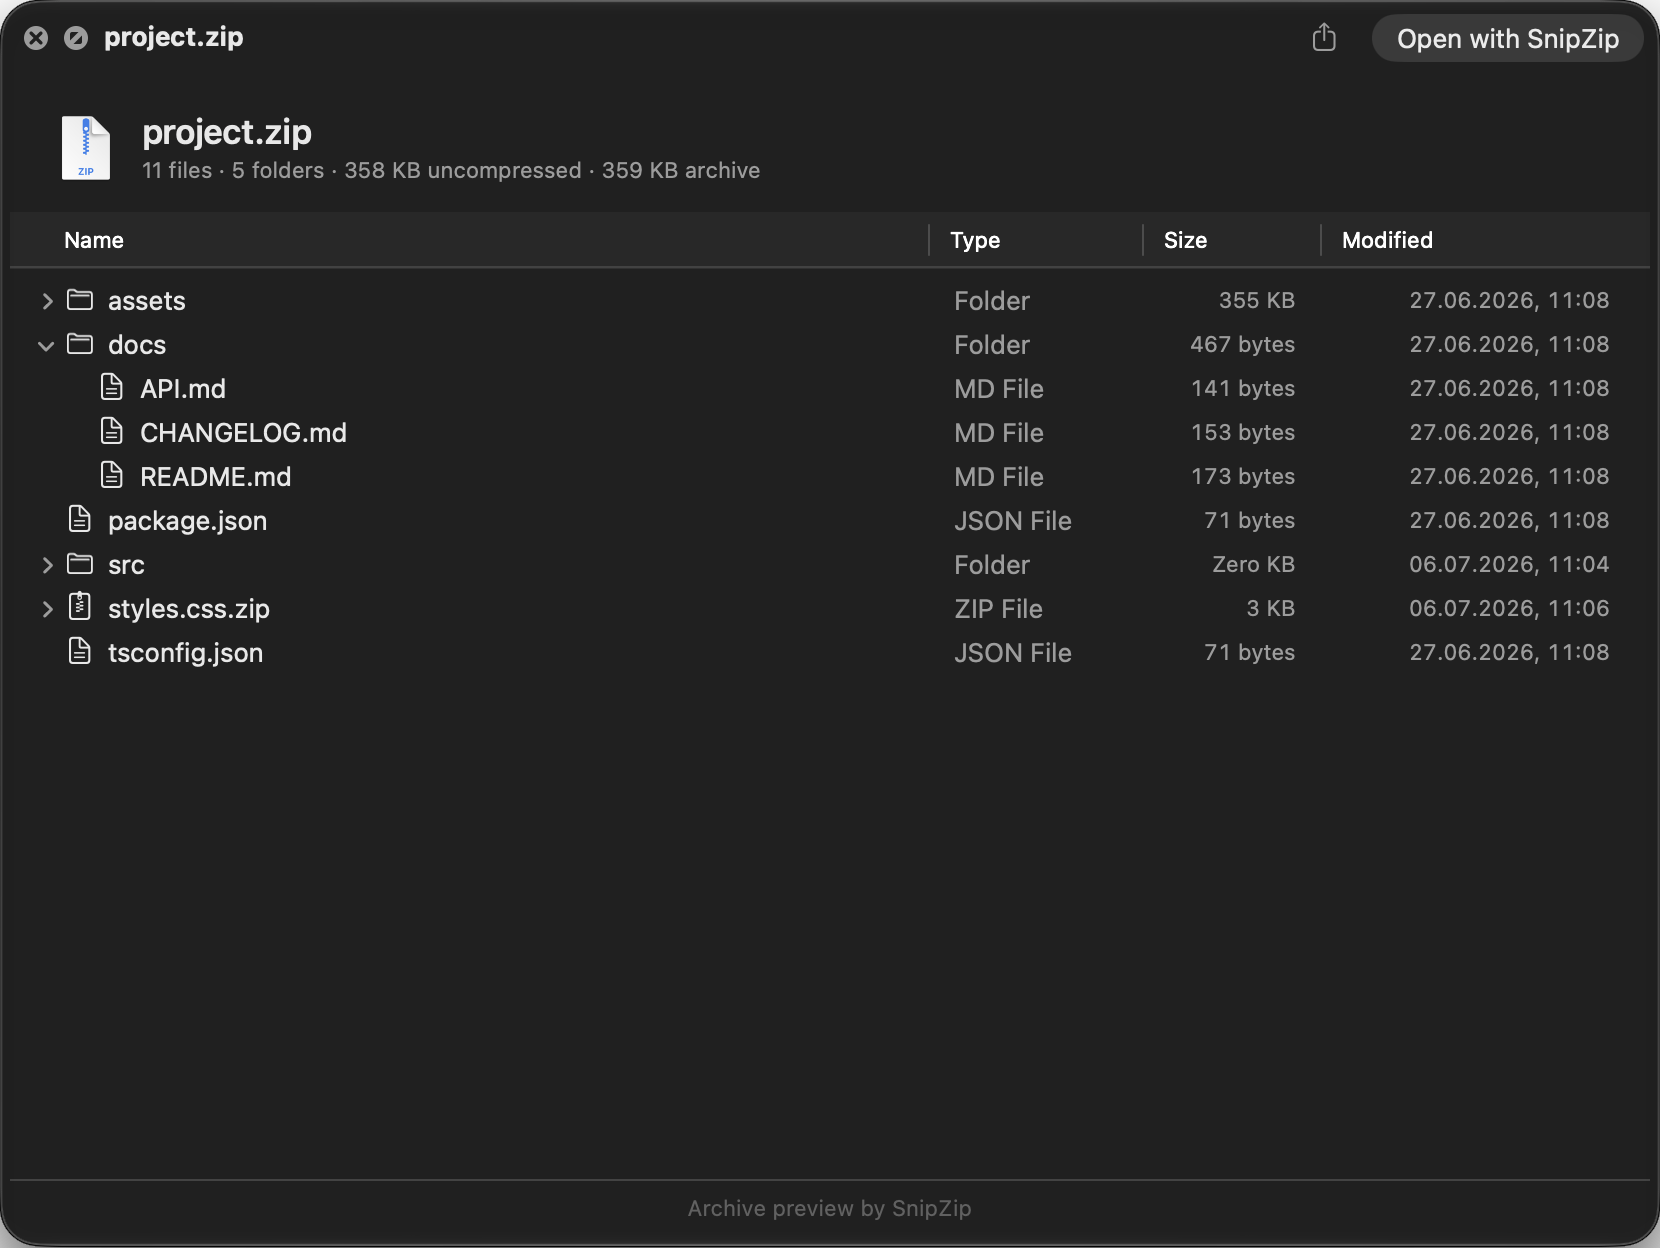Click the JSON File type of tsconfig.json
1660x1248 pixels.
(1012, 653)
